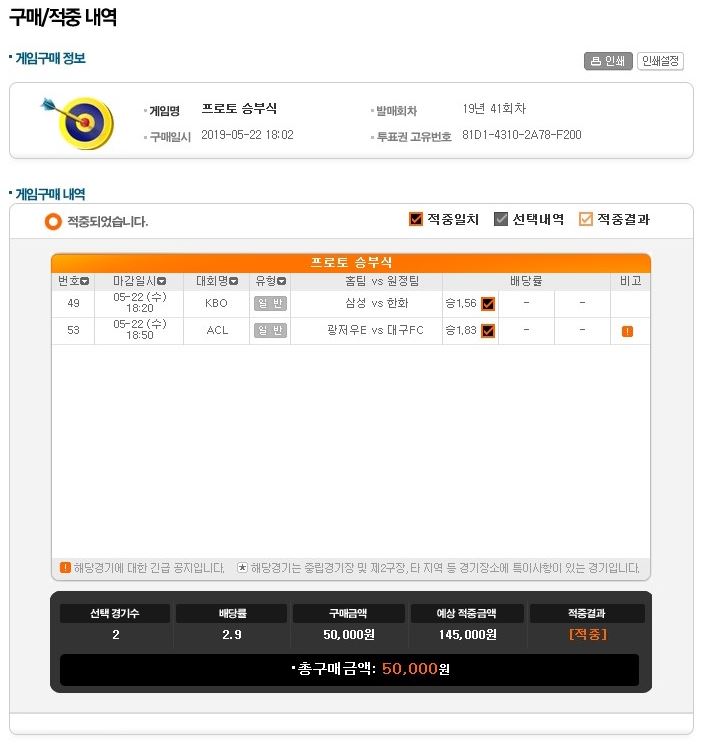
Task: Click the printer icon on 인쇄 button
Action: click(595, 61)
